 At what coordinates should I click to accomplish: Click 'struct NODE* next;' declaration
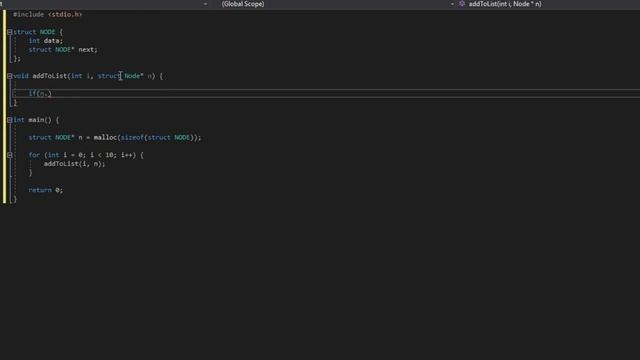click(63, 50)
